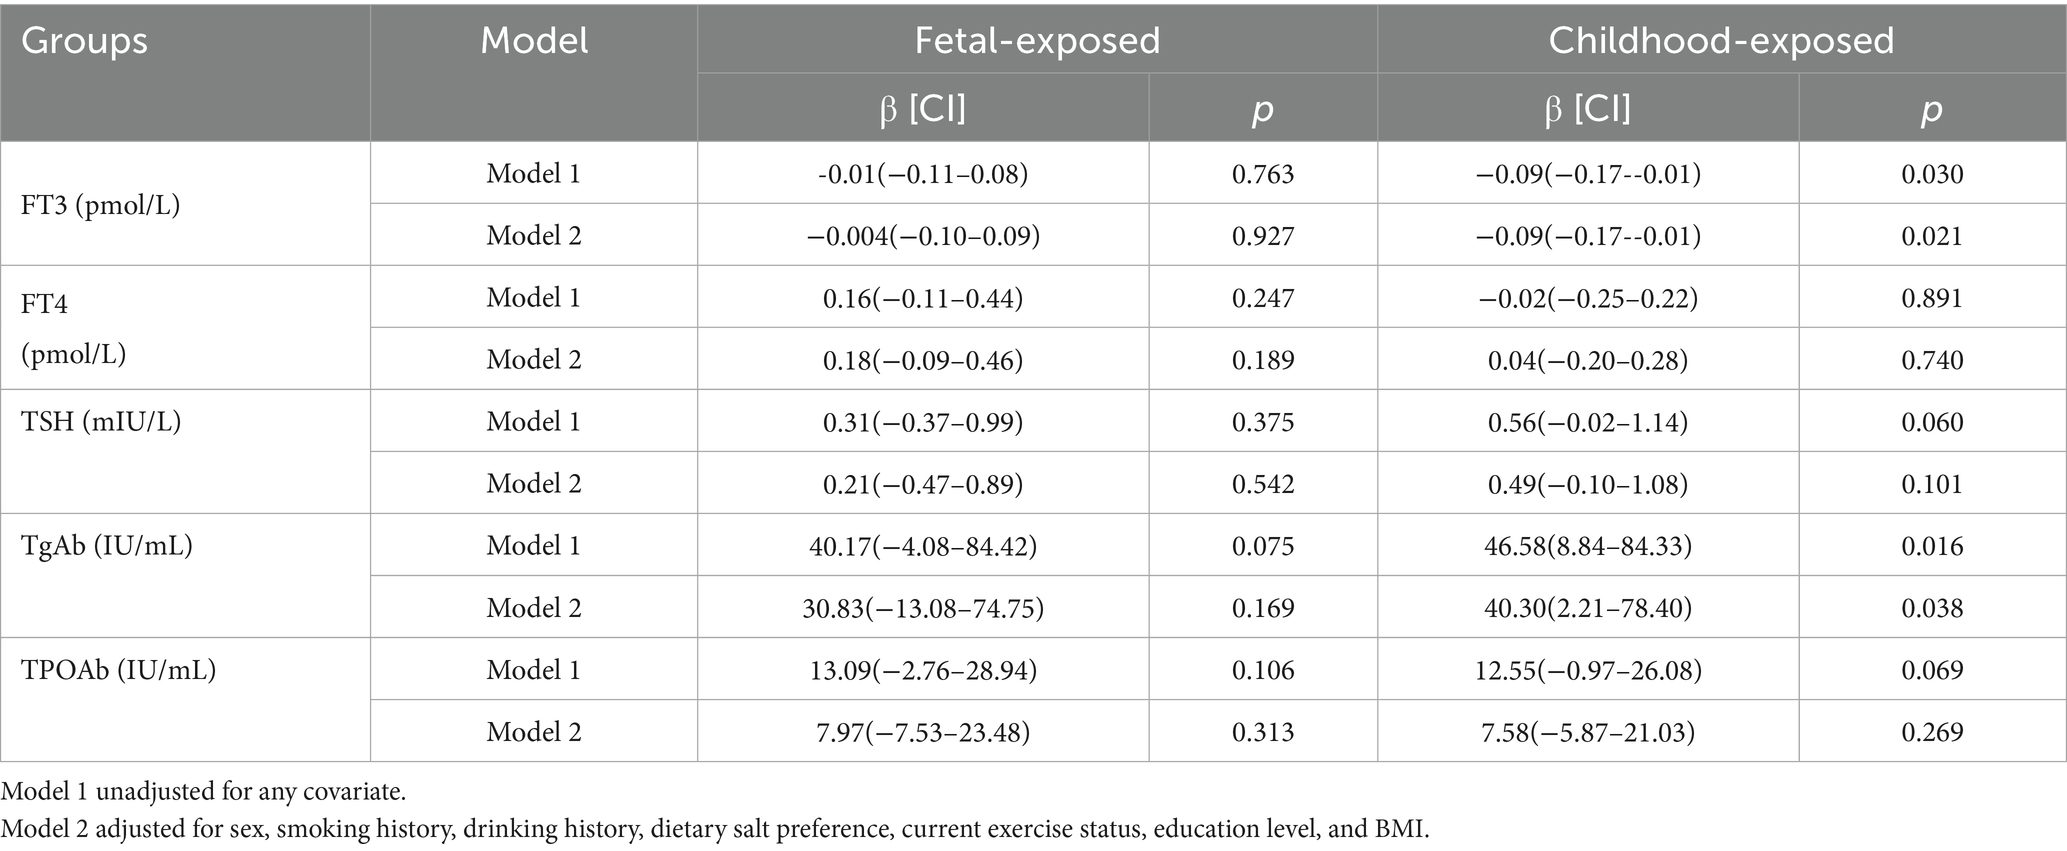Click β [CI] subheader under Fetal-exposed
The width and height of the screenshot is (2067, 851).
[x=922, y=109]
